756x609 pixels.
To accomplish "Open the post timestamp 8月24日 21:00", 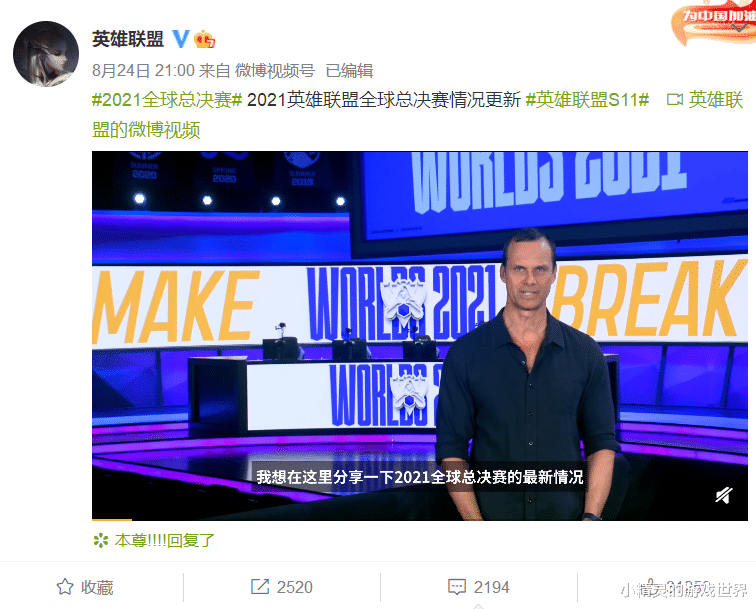I will click(143, 71).
